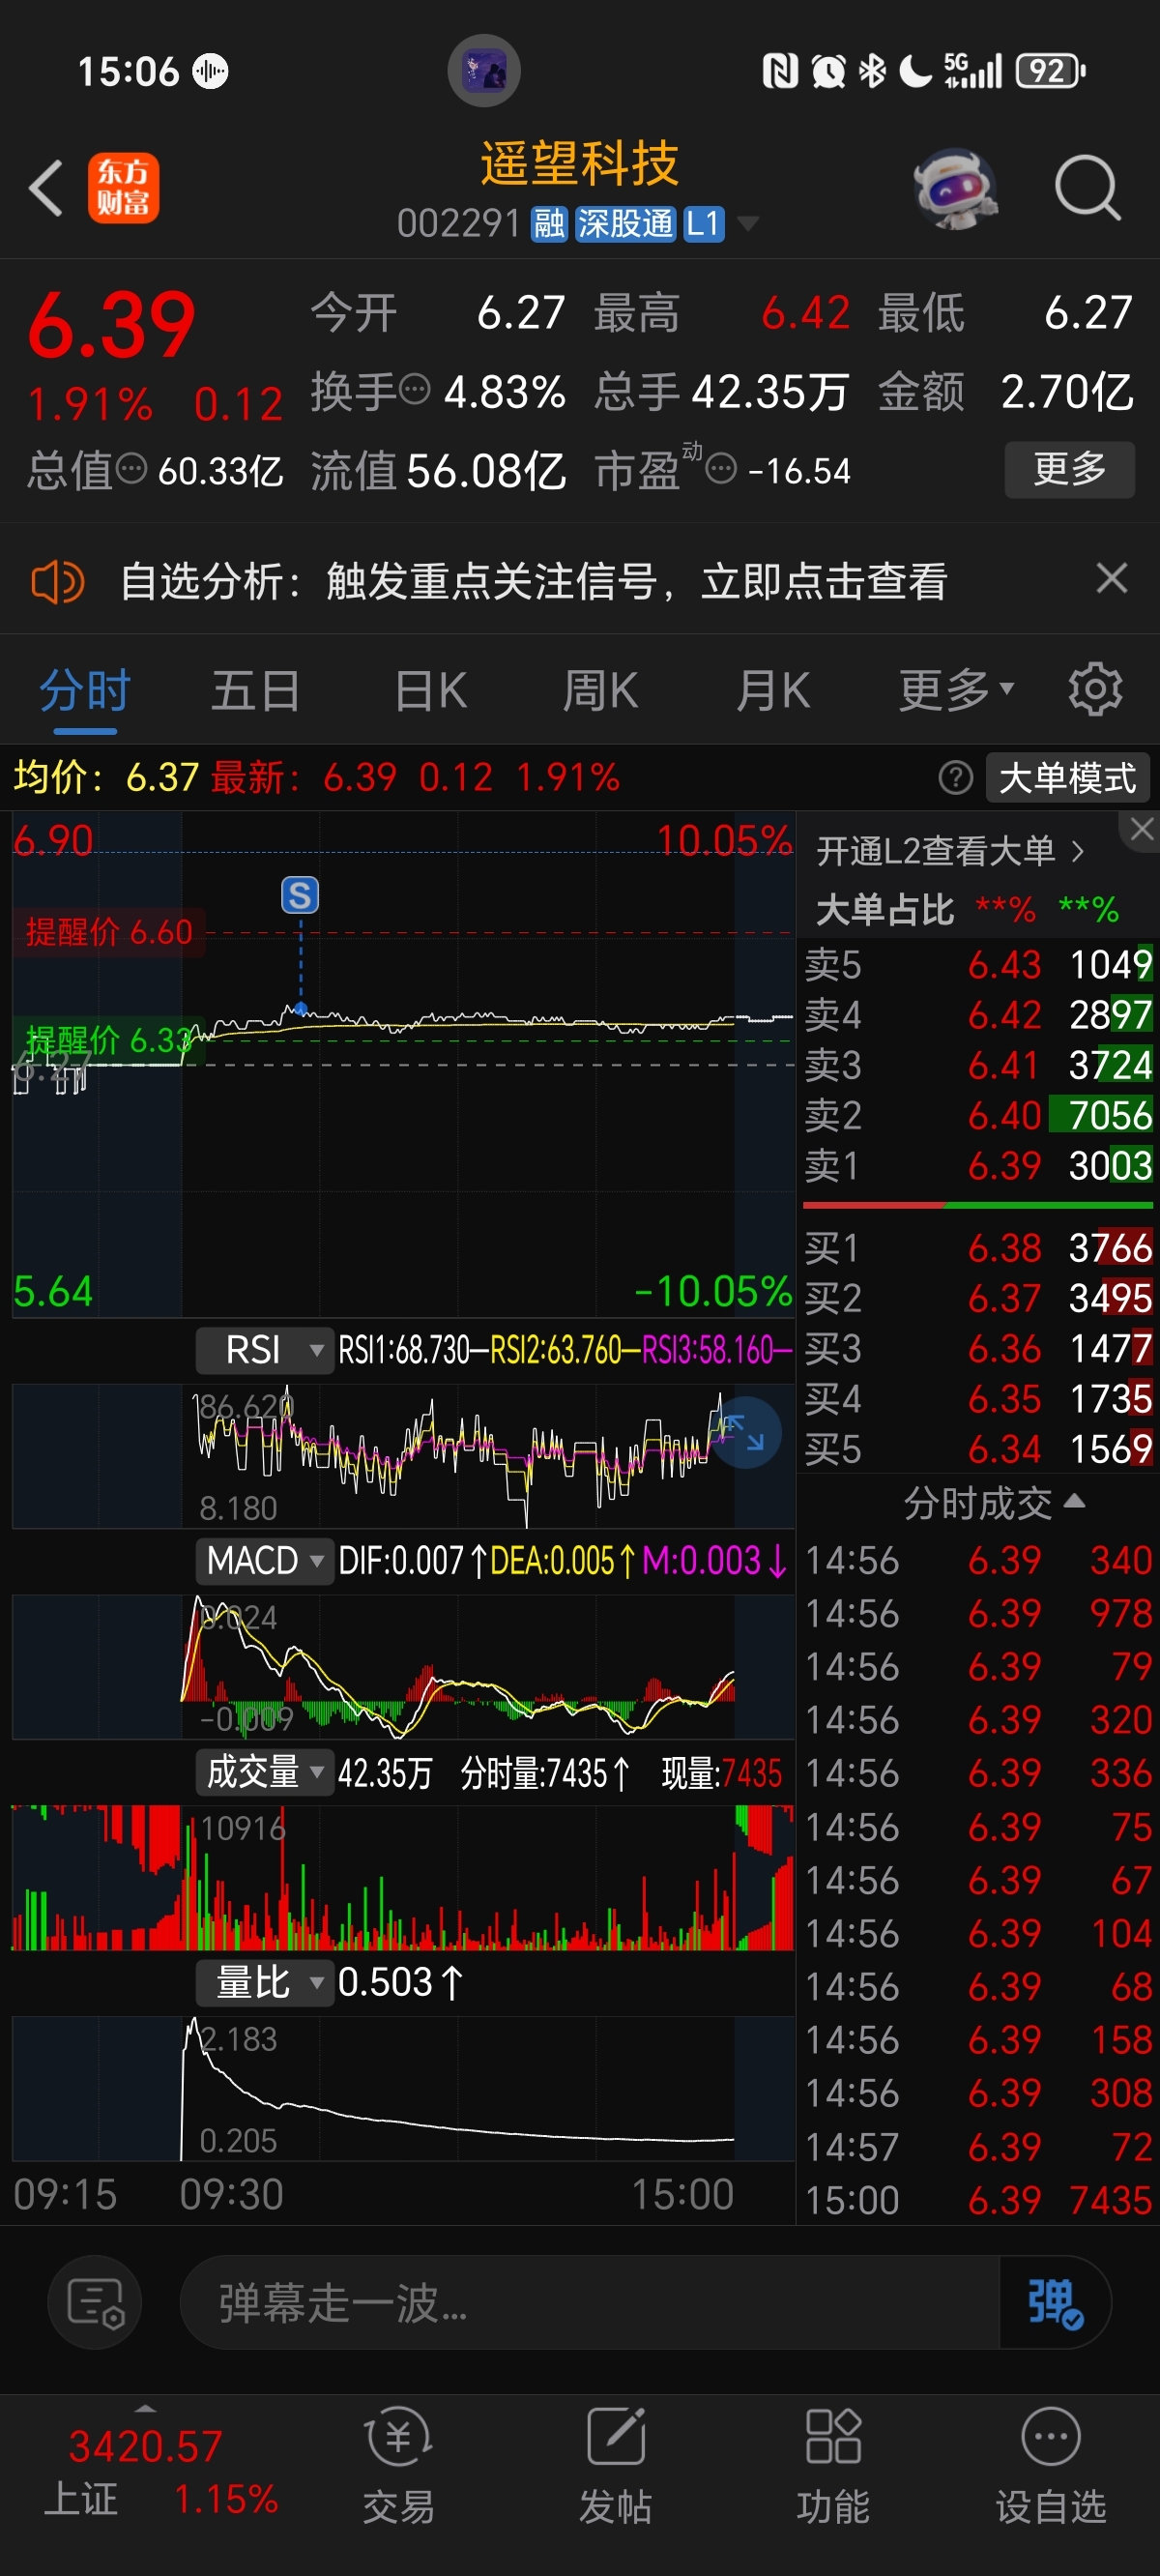Collapse the 分时成交 list

coord(993,1503)
